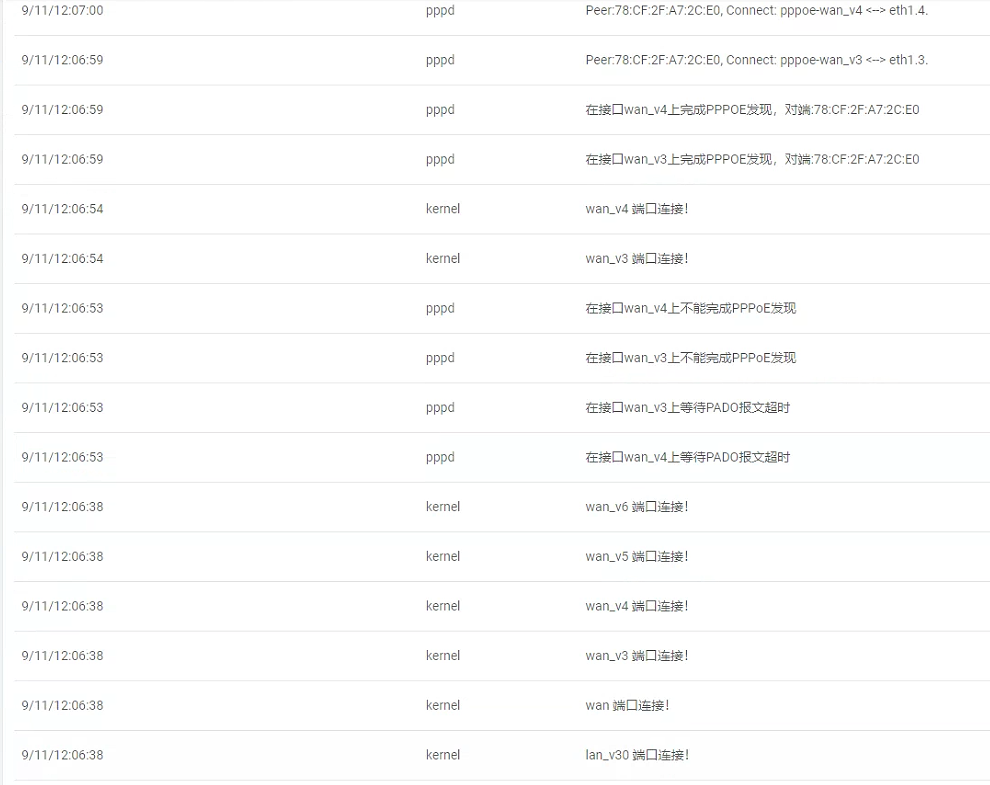Select the wan_v4 完成PPPOE发现 log message
The height and width of the screenshot is (785, 990).
pyautogui.click(x=752, y=110)
